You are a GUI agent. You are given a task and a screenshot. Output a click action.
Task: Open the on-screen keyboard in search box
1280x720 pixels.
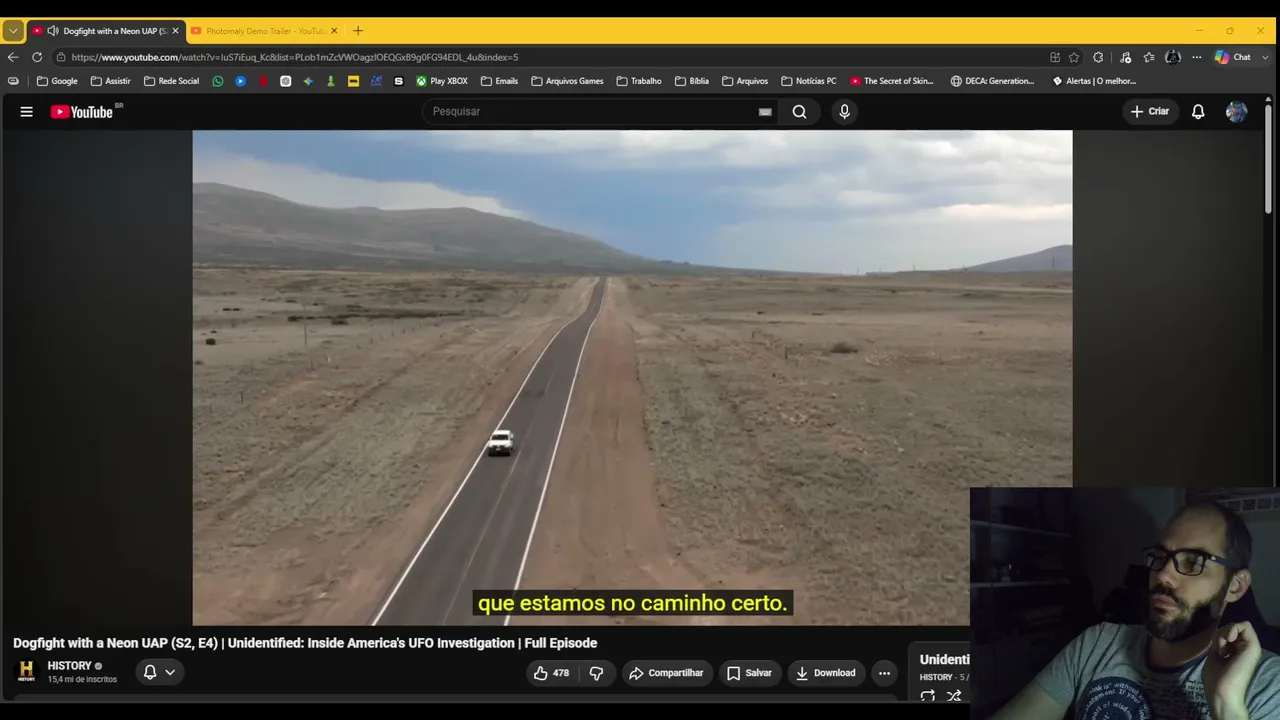(x=765, y=112)
